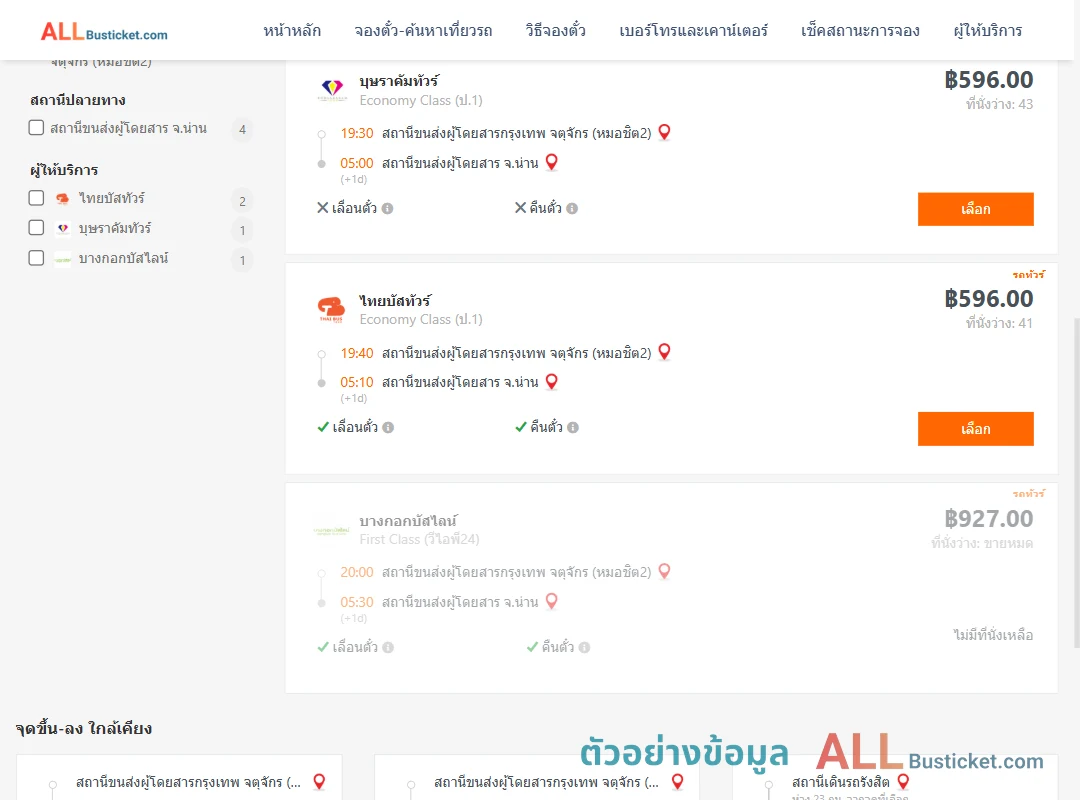Open the สถานีเดินรถรังสิต nearby stop card

coord(895,777)
